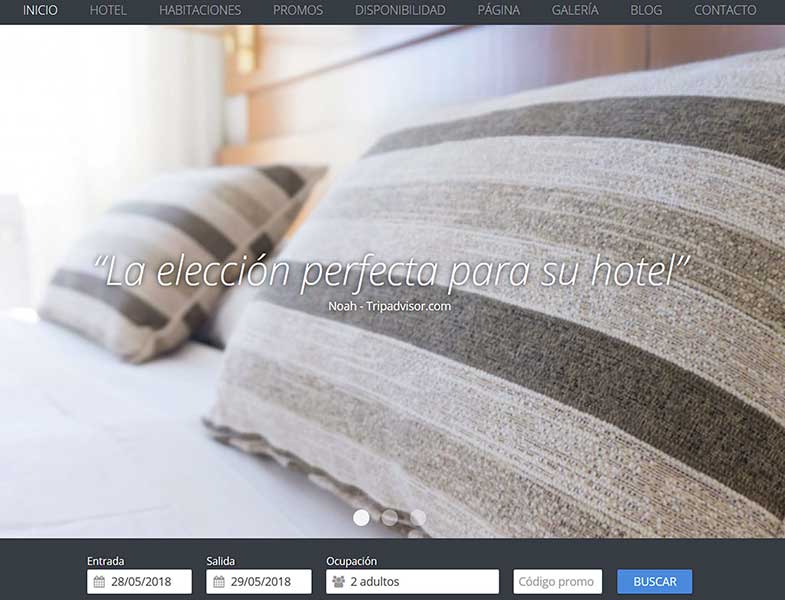This screenshot has height=600, width=785.
Task: Click the Ocupación label
Action: point(351,561)
